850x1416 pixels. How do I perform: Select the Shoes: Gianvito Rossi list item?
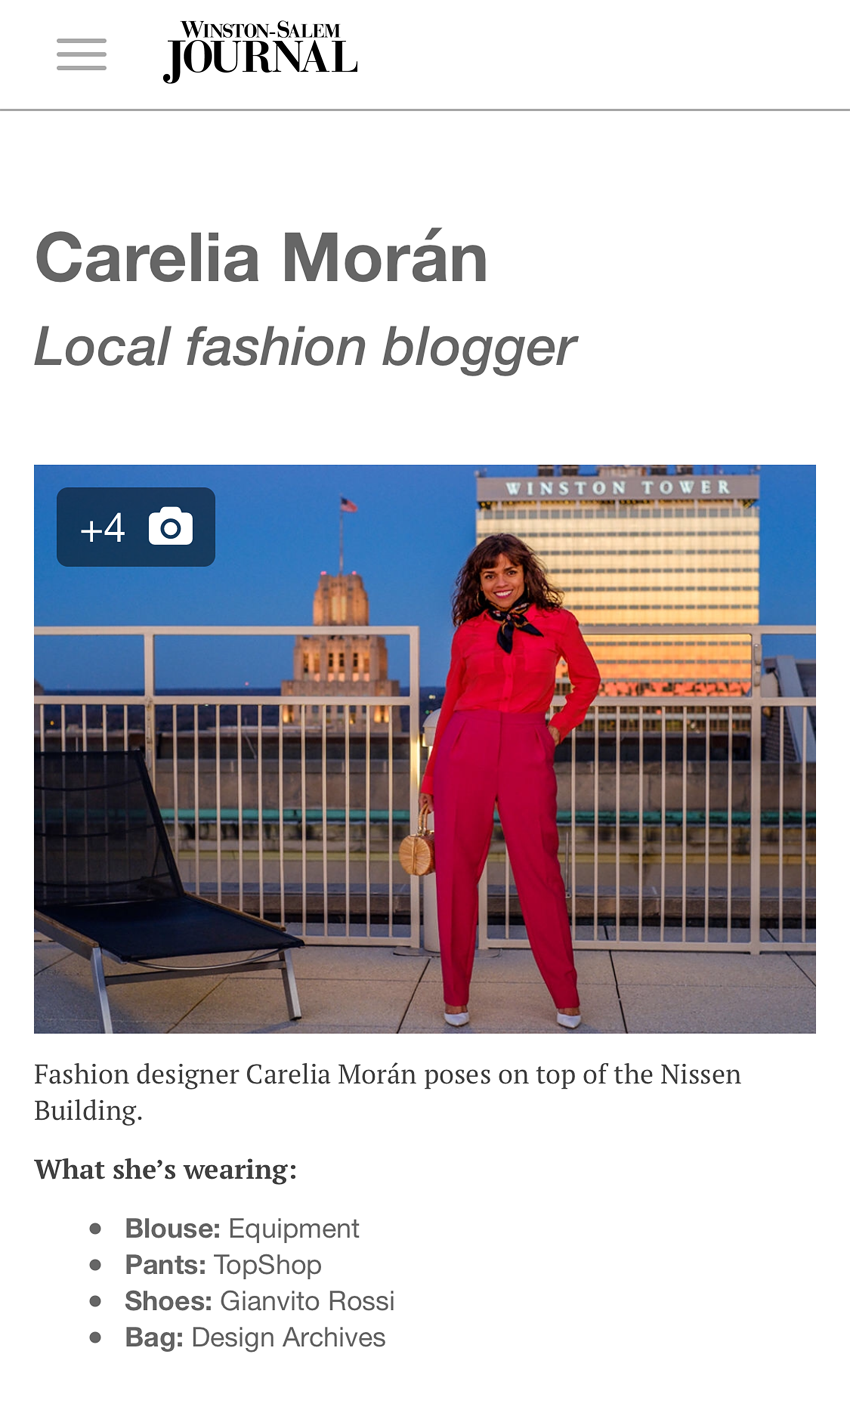pos(260,1301)
